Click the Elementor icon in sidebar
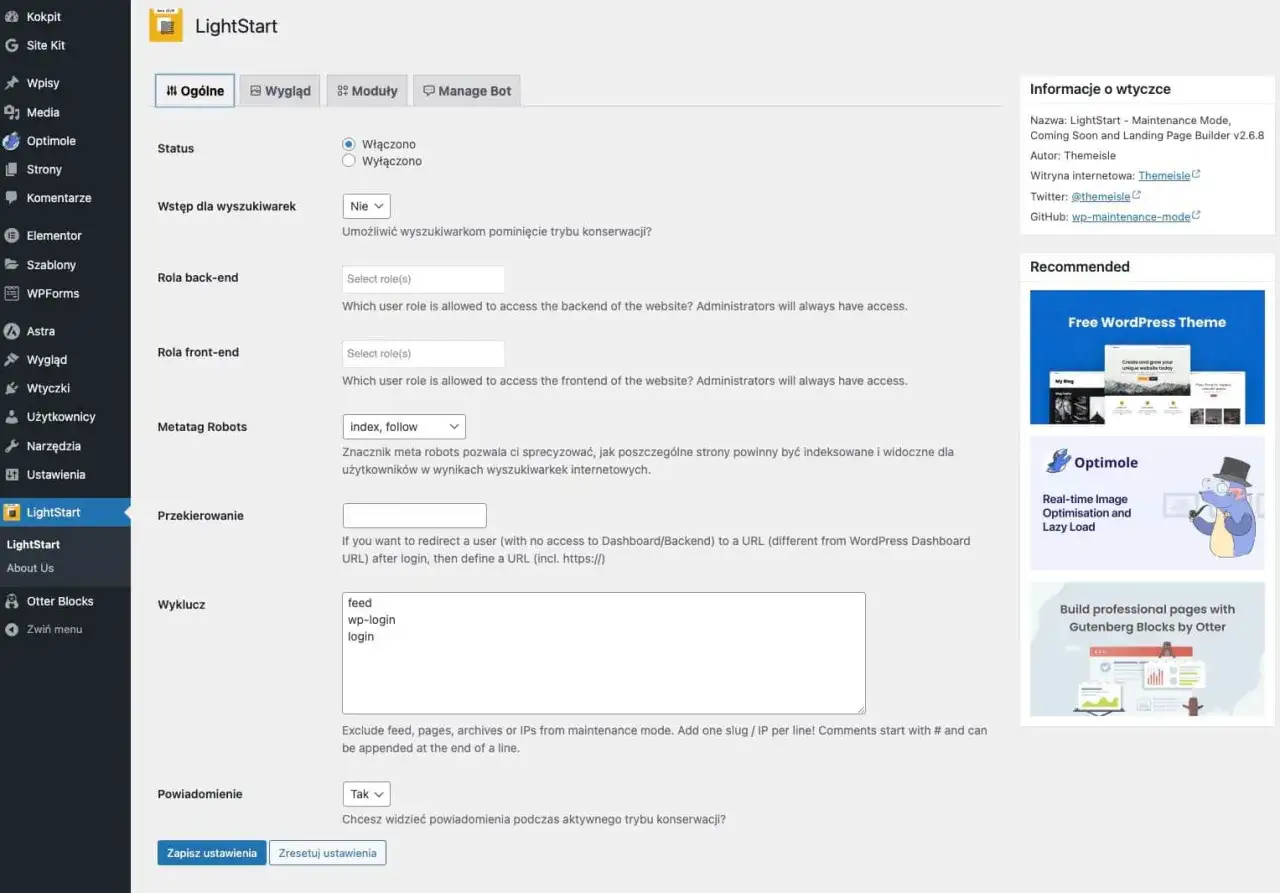Screen dimensions: 1280x893 pyautogui.click(x=12, y=236)
